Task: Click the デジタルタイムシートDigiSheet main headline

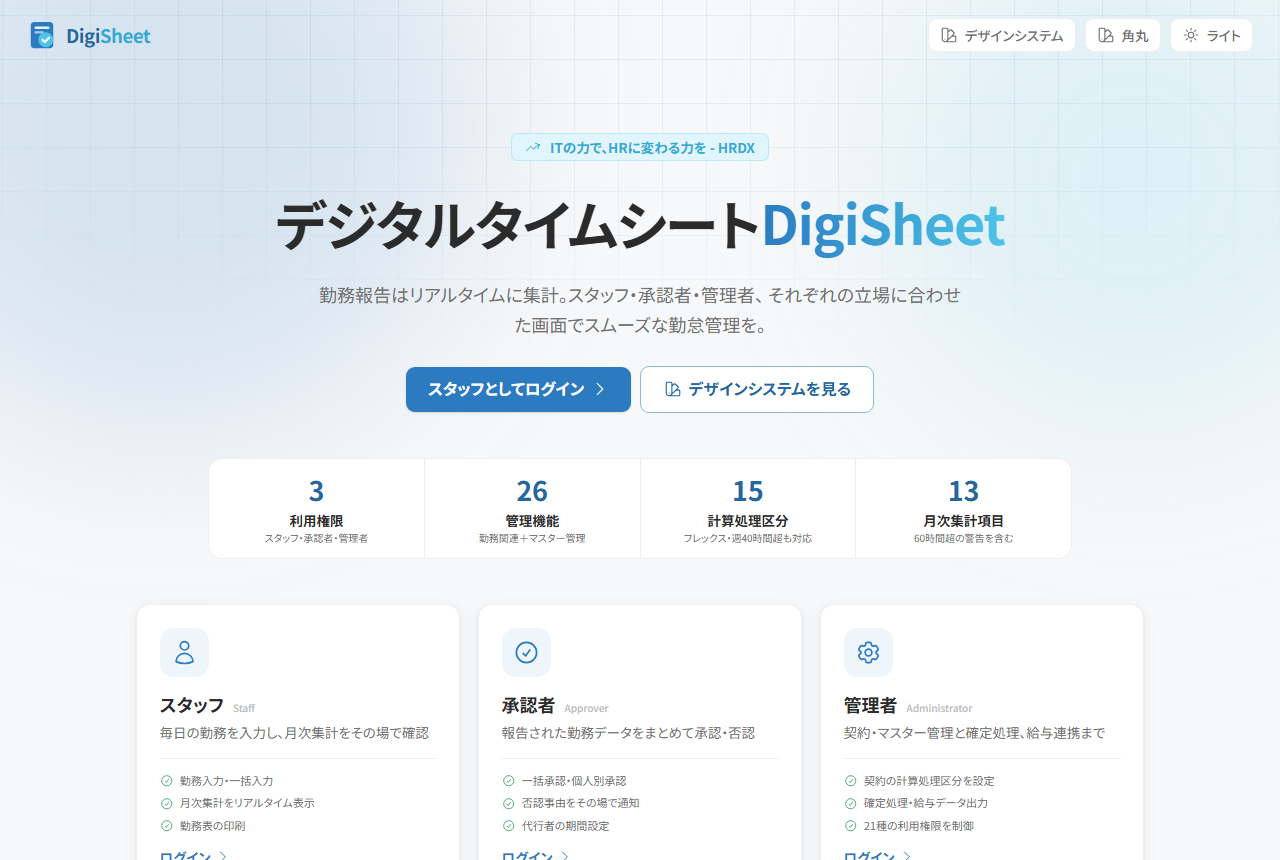Action: tap(640, 226)
